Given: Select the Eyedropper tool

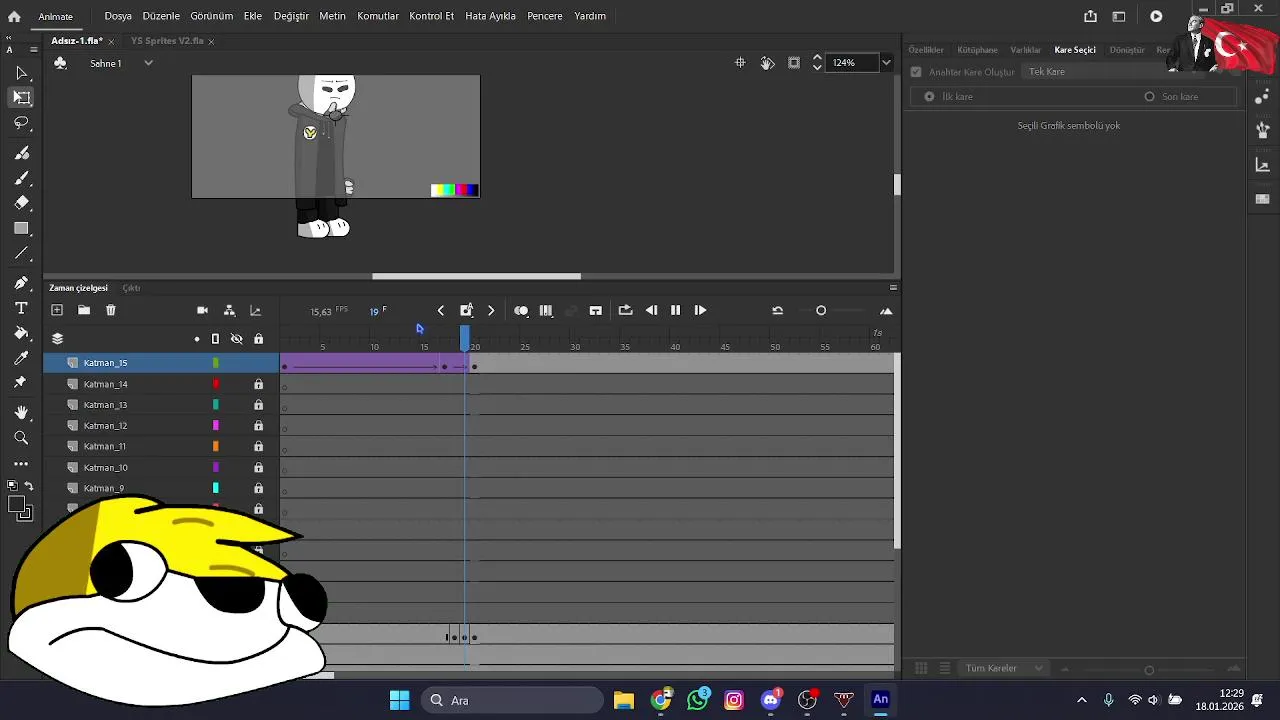Looking at the screenshot, I should (x=22, y=358).
